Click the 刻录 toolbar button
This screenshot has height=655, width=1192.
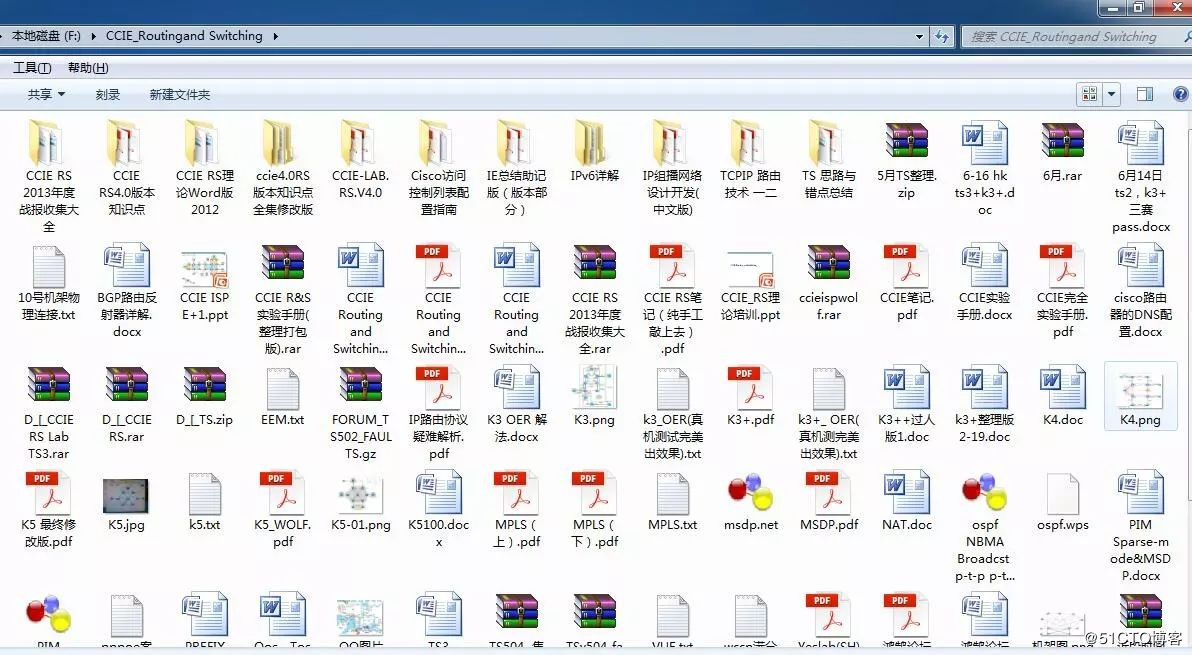(x=108, y=94)
